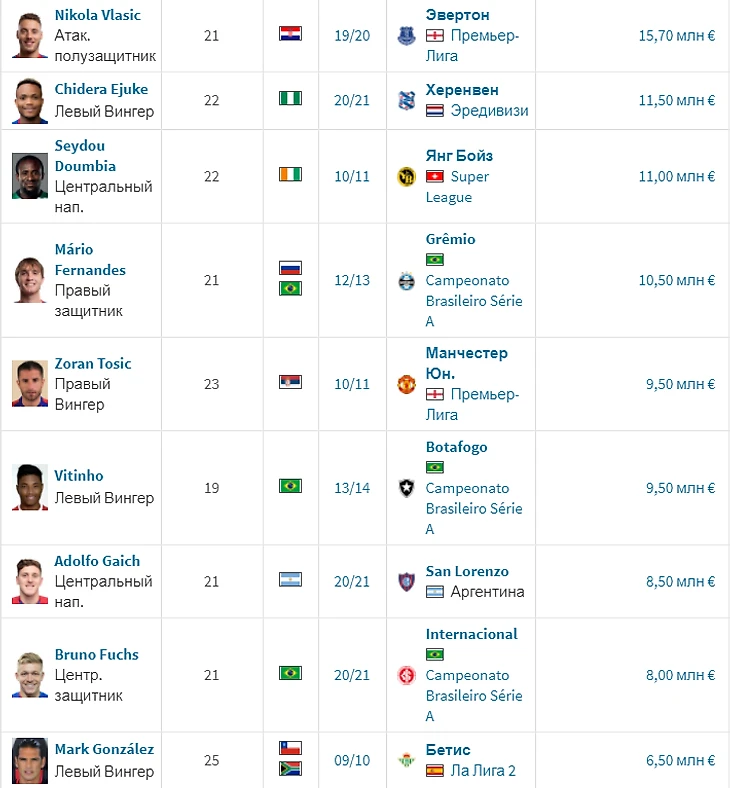Open Zoran Tosic's 9,50 млн € transfer fee
Image resolution: width=730 pixels, height=788 pixels.
[677, 384]
